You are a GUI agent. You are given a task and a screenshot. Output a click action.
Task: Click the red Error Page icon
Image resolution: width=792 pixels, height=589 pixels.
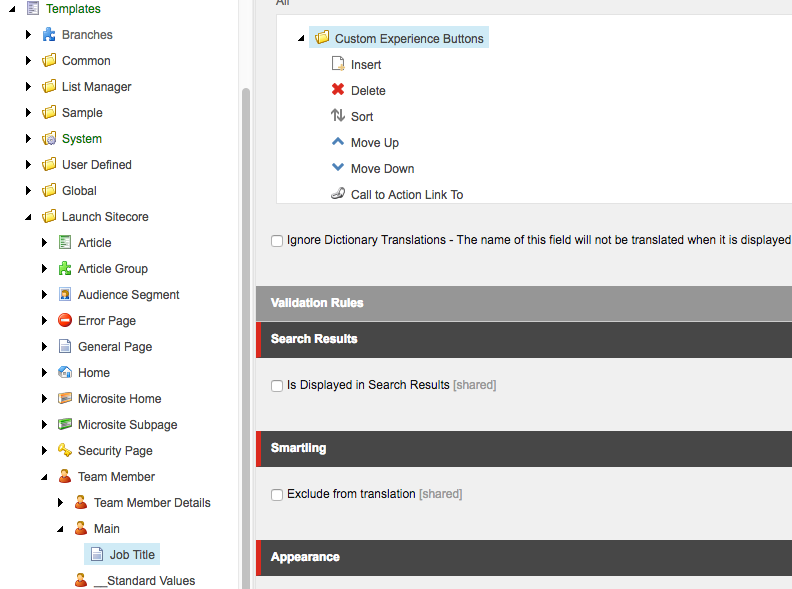(65, 320)
